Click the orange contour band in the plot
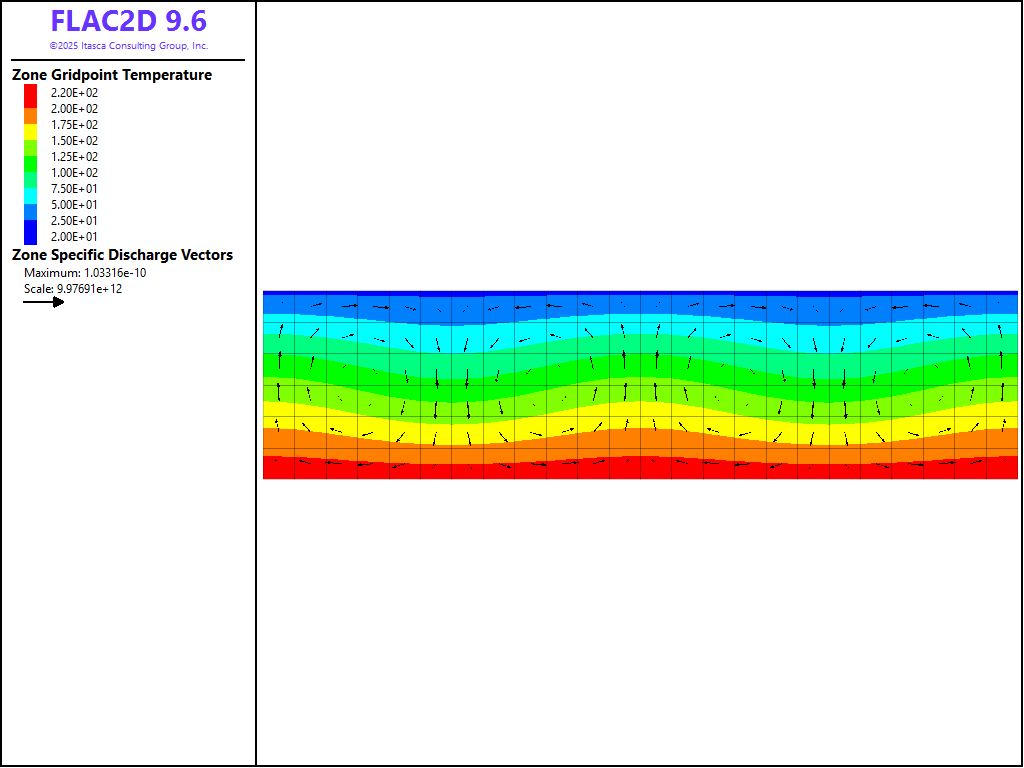 tap(640, 439)
